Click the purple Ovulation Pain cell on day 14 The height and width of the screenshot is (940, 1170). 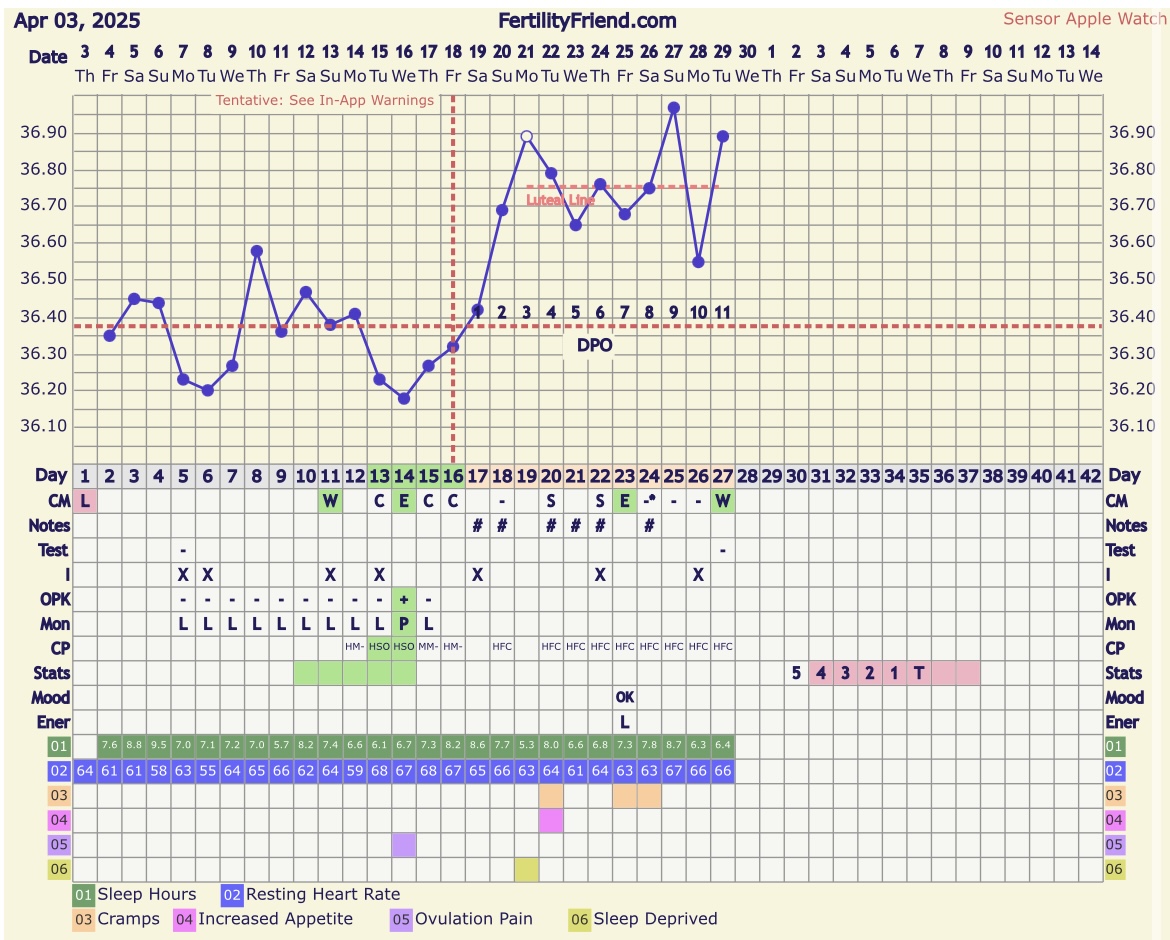(x=404, y=845)
